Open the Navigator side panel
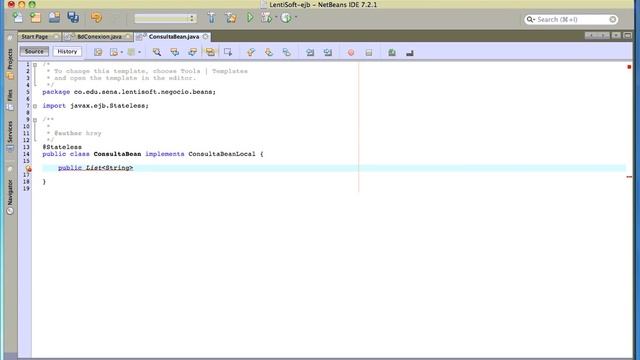The width and height of the screenshot is (640, 360). coord(10,197)
